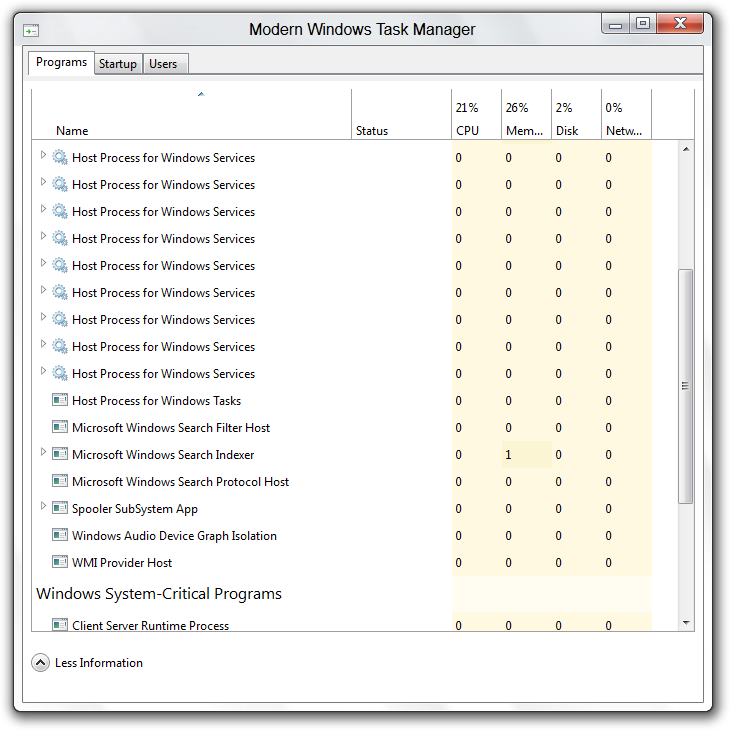Select Microsoft Windows Search Indexer text
The width and height of the screenshot is (732, 732).
163,455
